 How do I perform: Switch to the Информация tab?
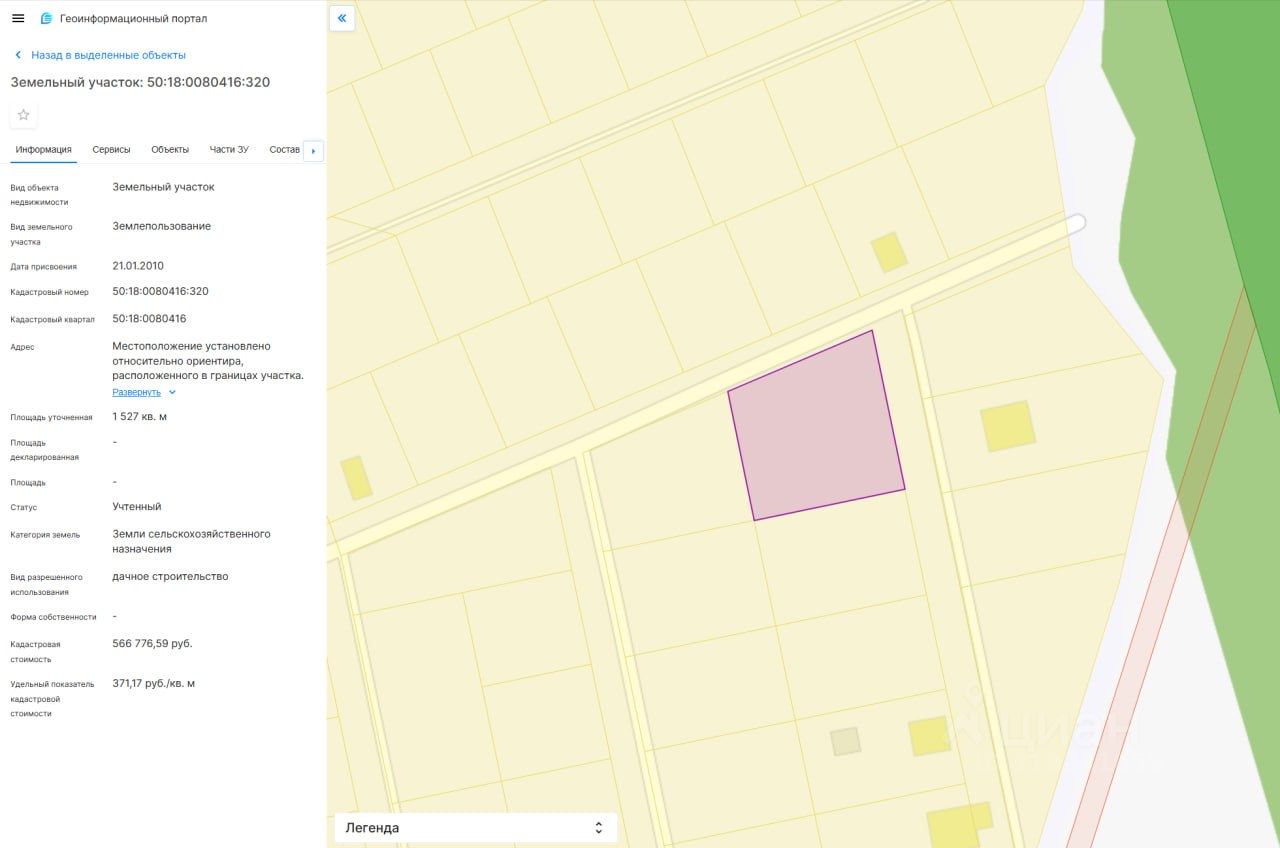(43, 150)
